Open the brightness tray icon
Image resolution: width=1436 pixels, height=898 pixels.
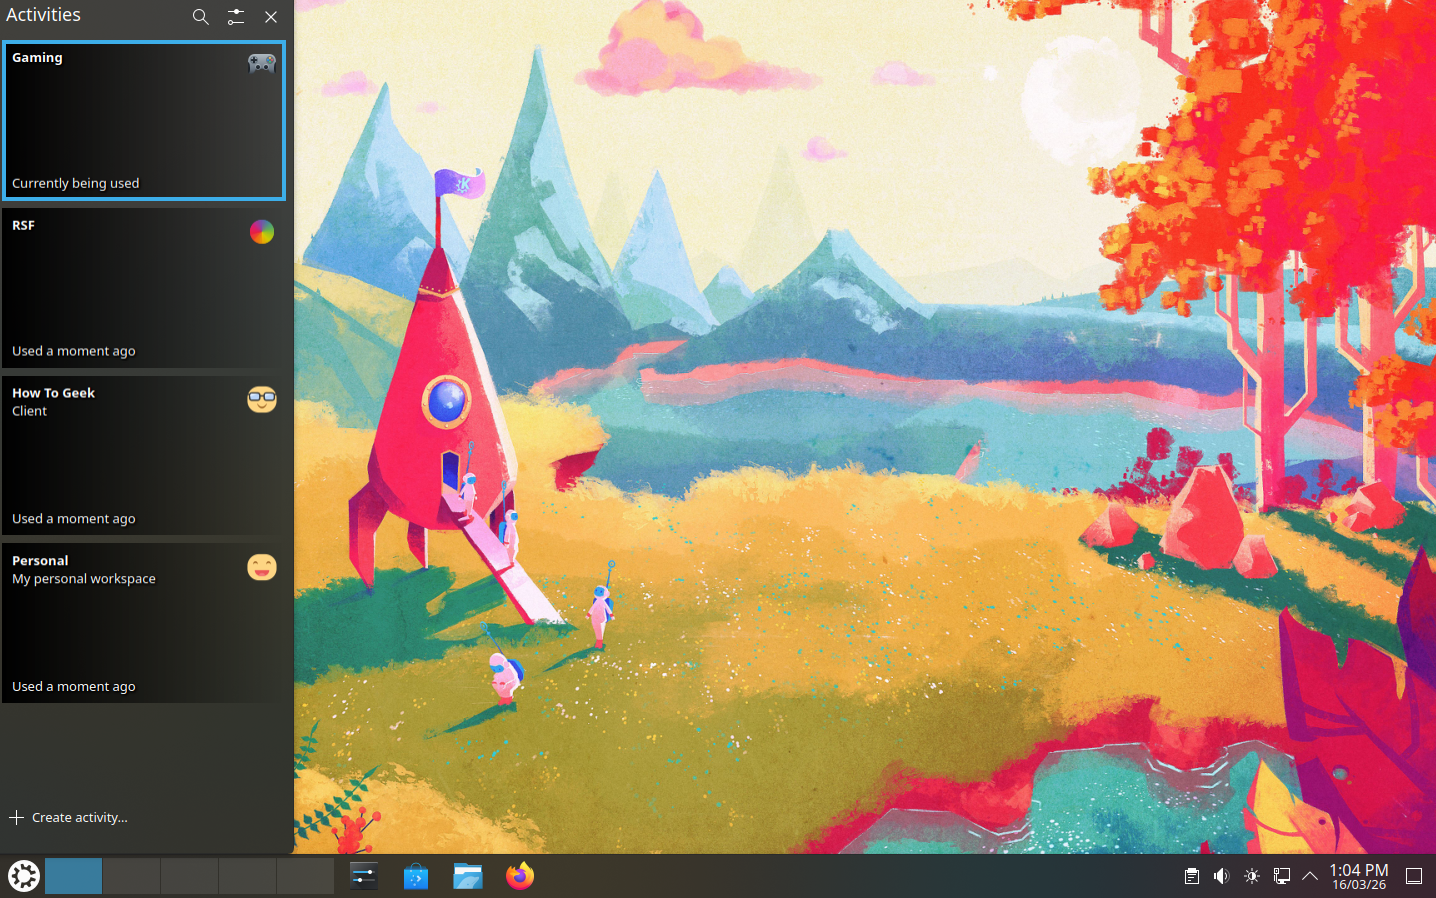point(1251,876)
